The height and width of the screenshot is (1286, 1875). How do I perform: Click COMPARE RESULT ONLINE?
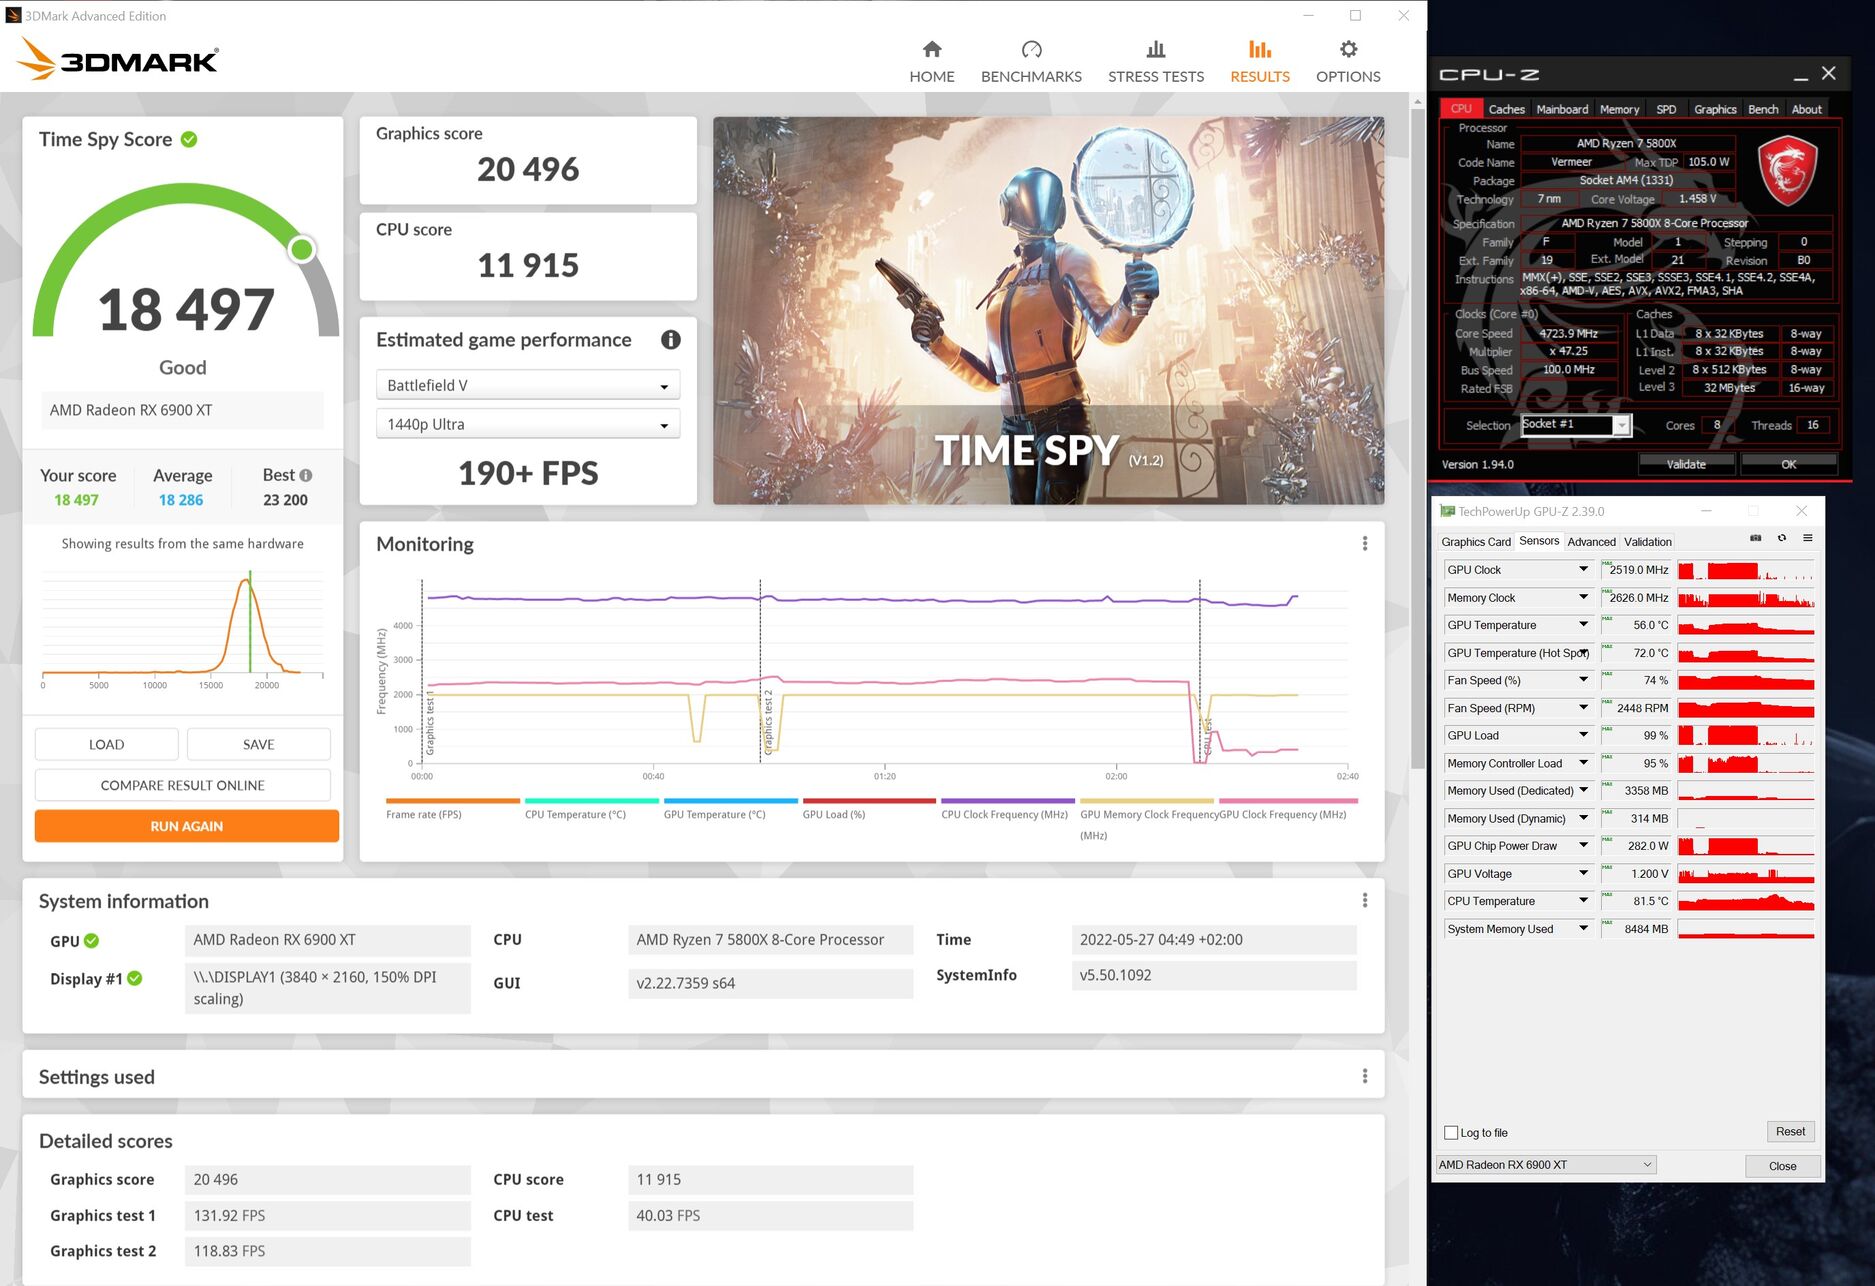[182, 786]
